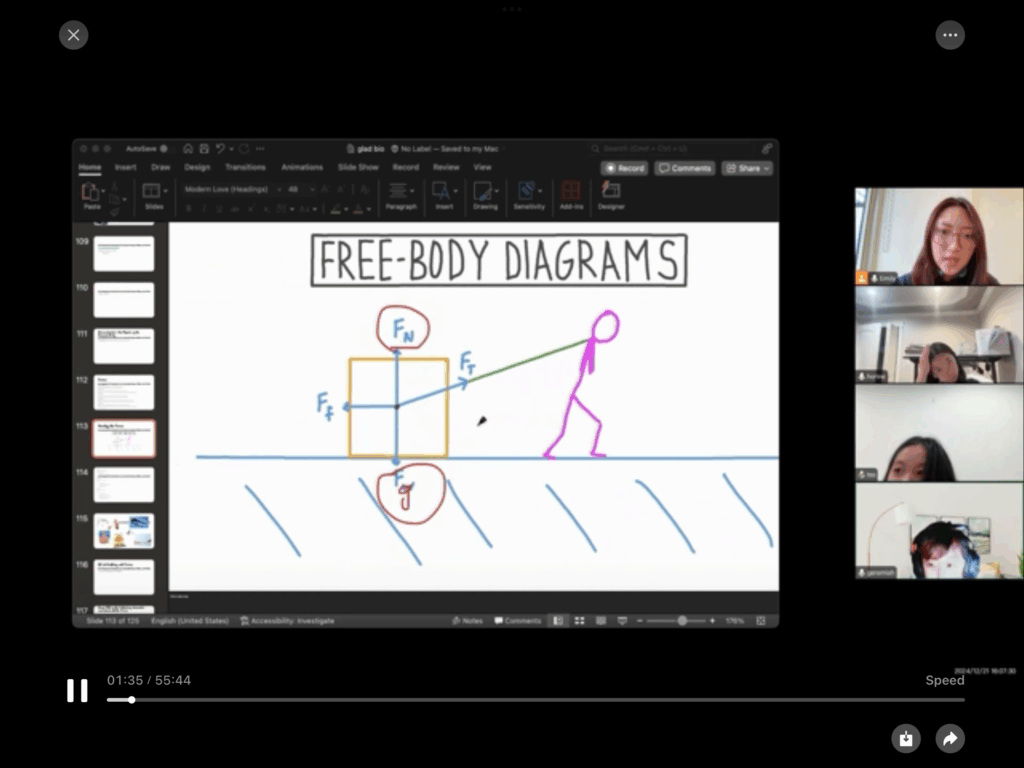The image size is (1024, 768).
Task: Switch to the Transitions ribbon tab
Action: (245, 167)
